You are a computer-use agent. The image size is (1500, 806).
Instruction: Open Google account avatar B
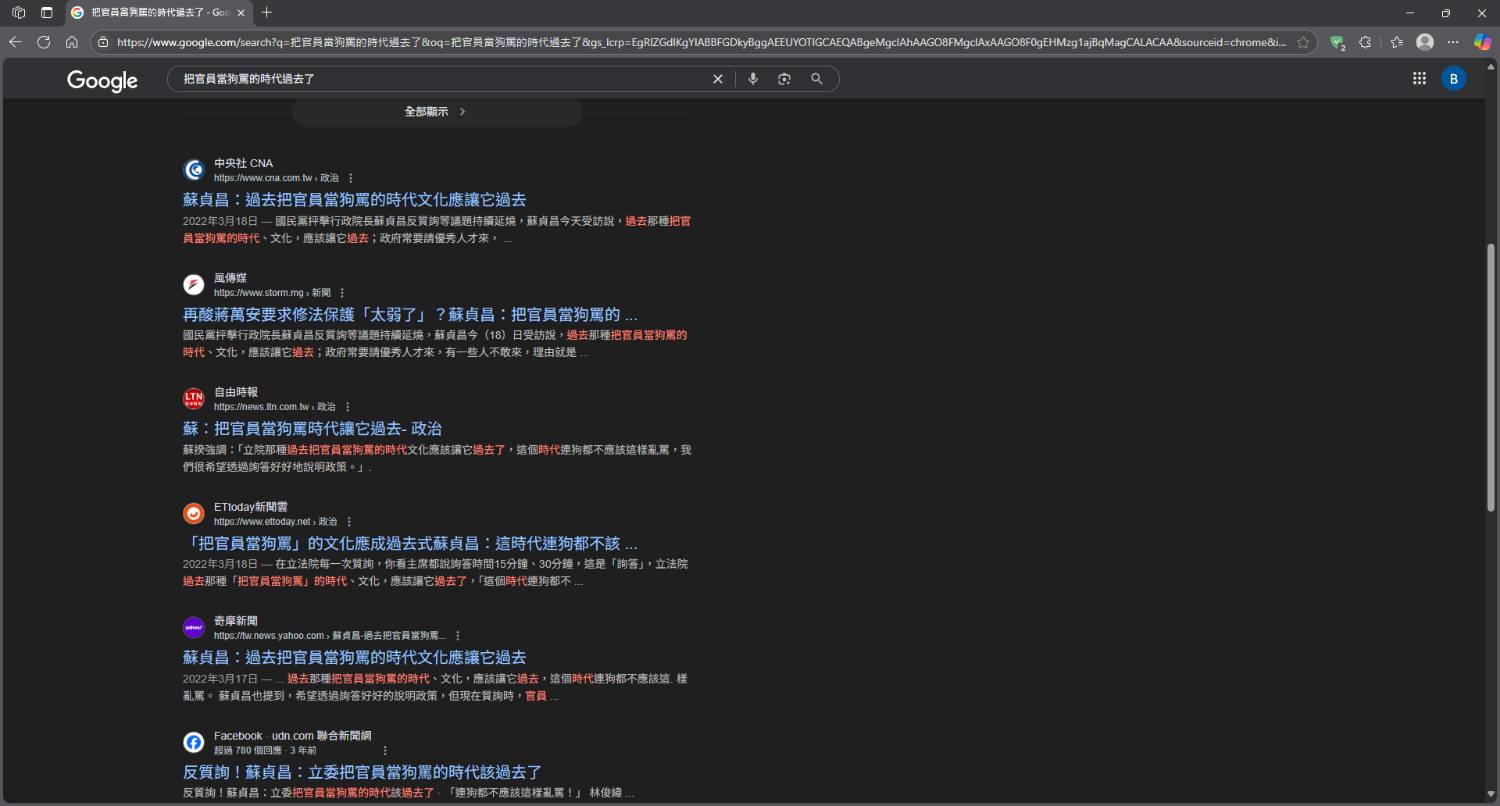(1454, 79)
